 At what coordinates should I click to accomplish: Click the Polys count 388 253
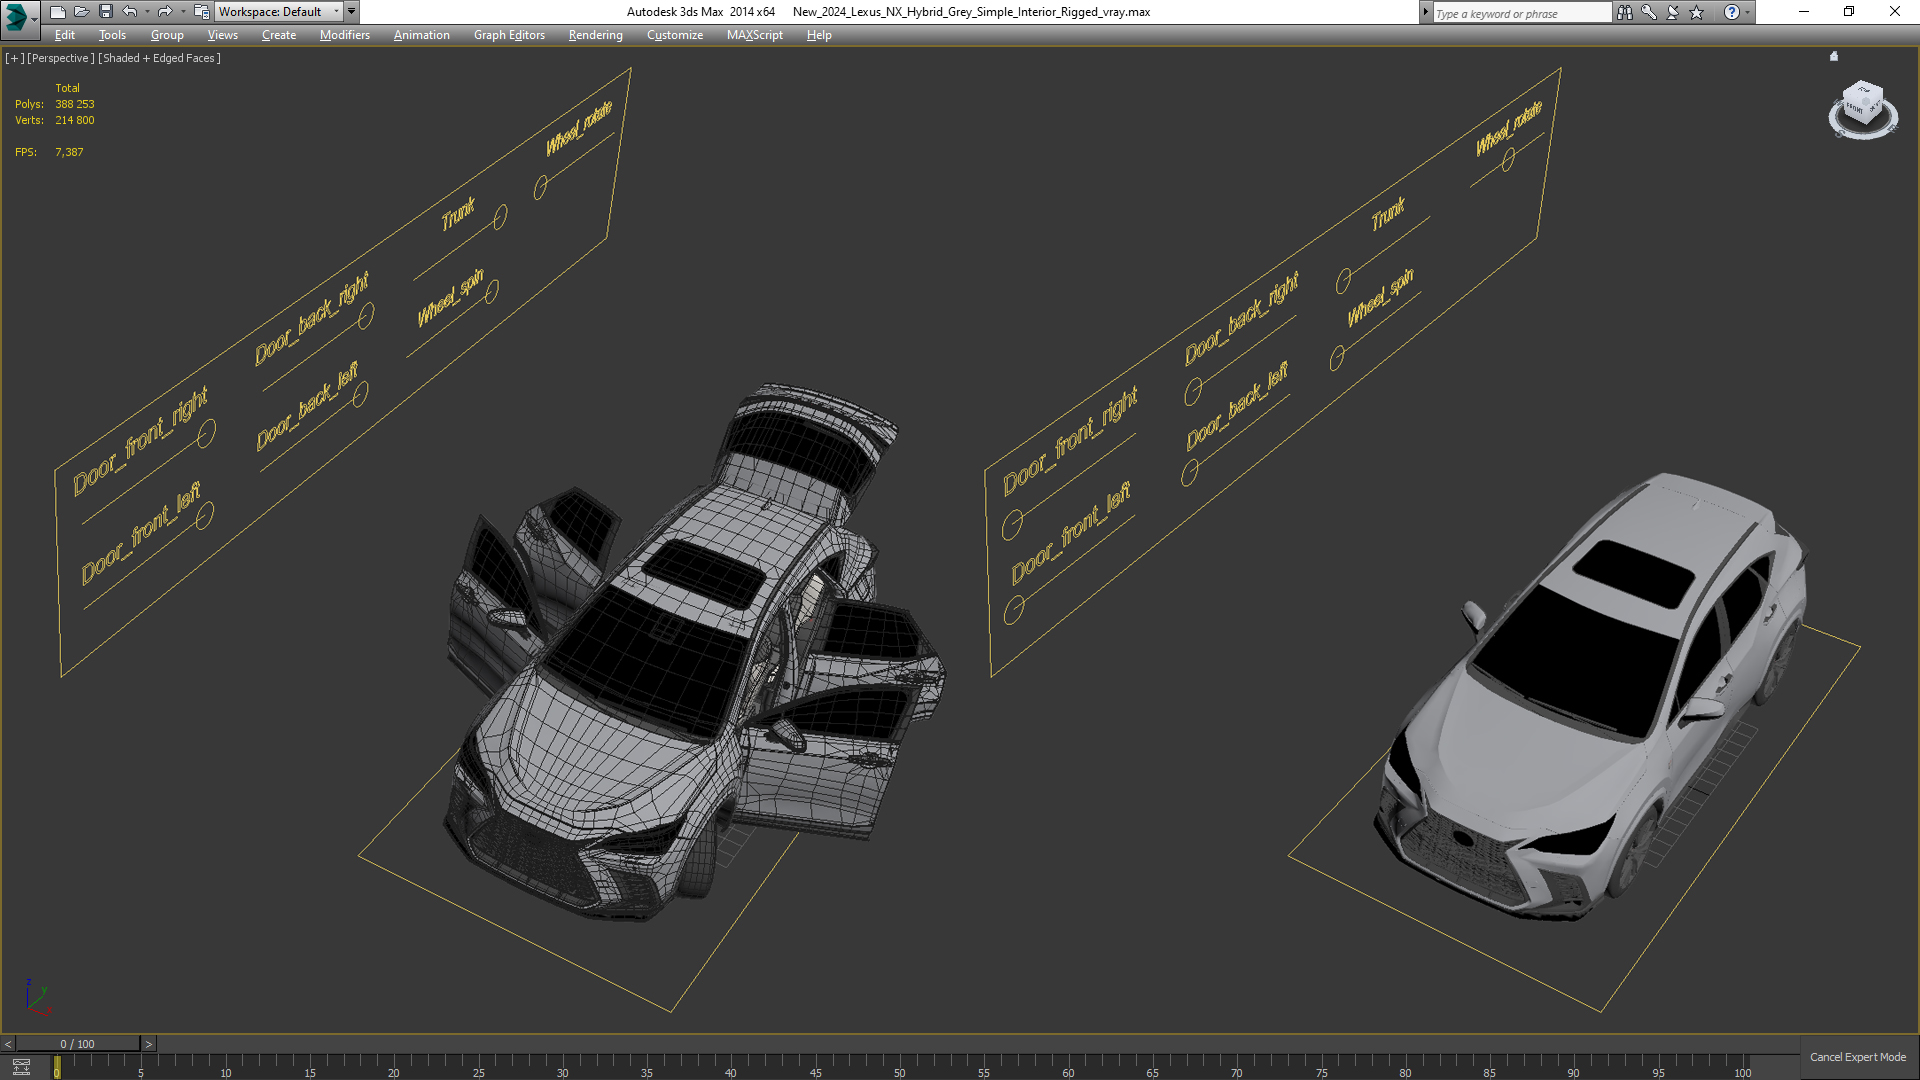pyautogui.click(x=75, y=104)
